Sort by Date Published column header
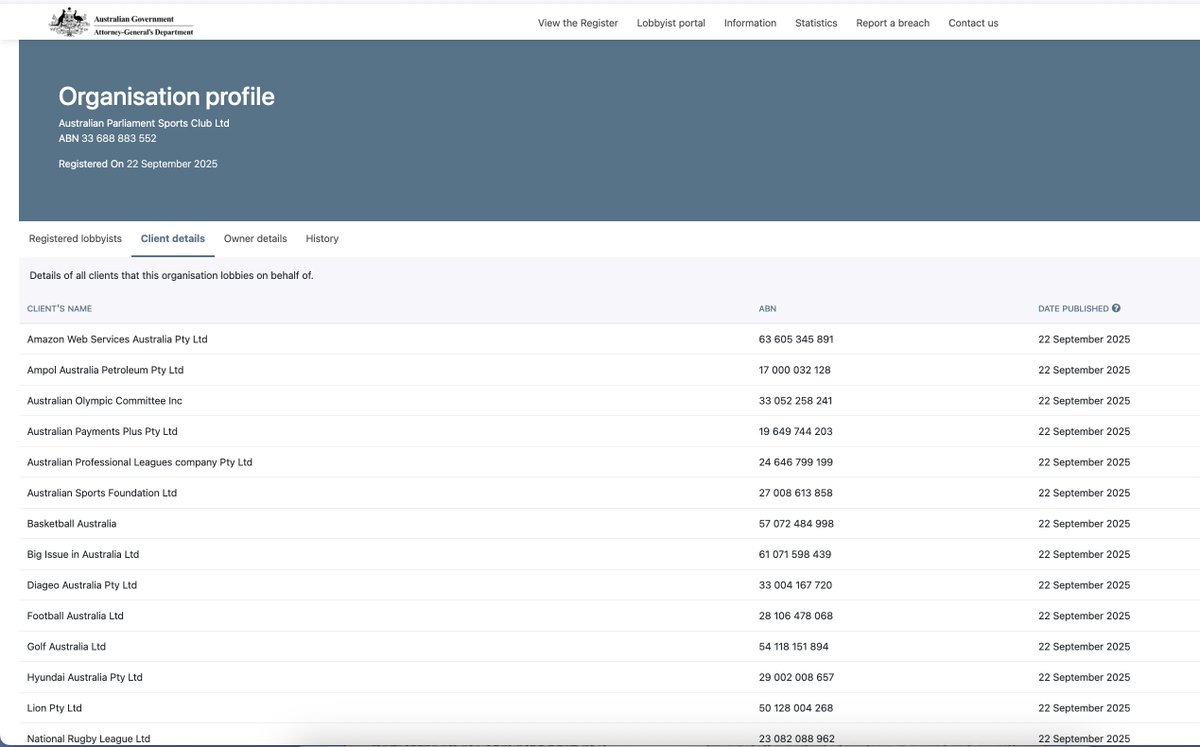Viewport: 1200px width, 747px height. click(1073, 309)
